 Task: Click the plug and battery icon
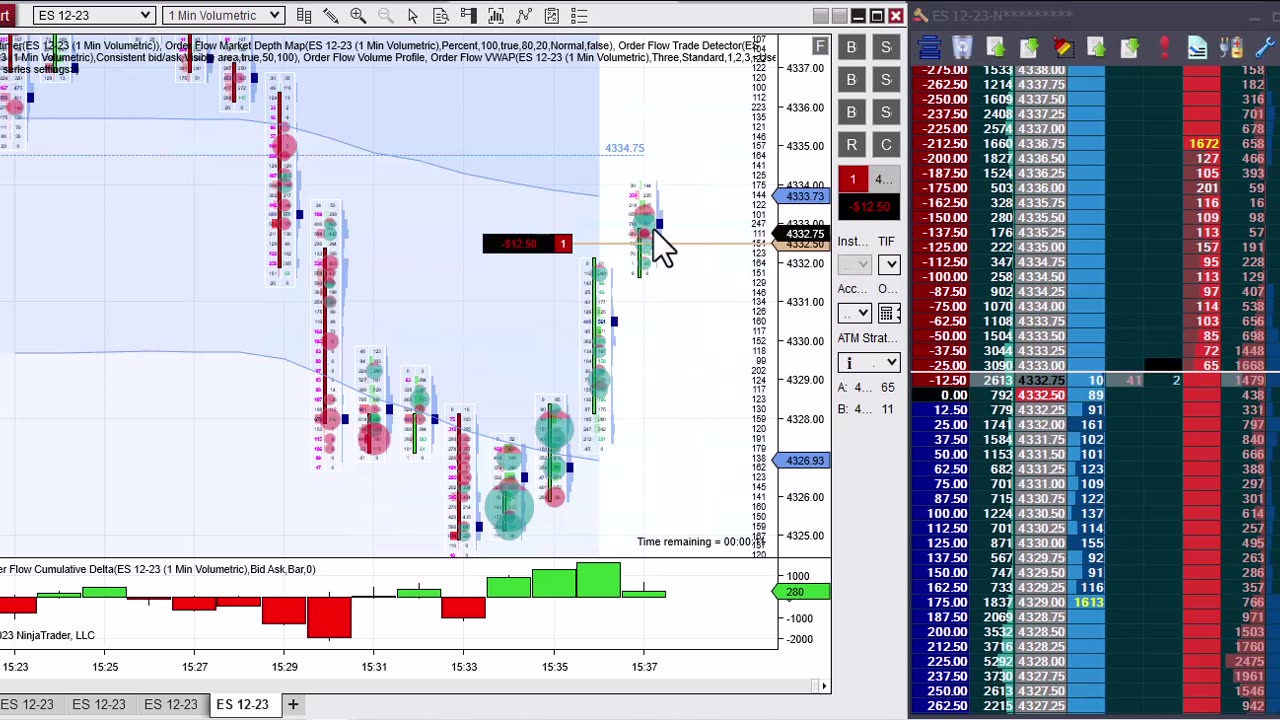tap(1232, 47)
